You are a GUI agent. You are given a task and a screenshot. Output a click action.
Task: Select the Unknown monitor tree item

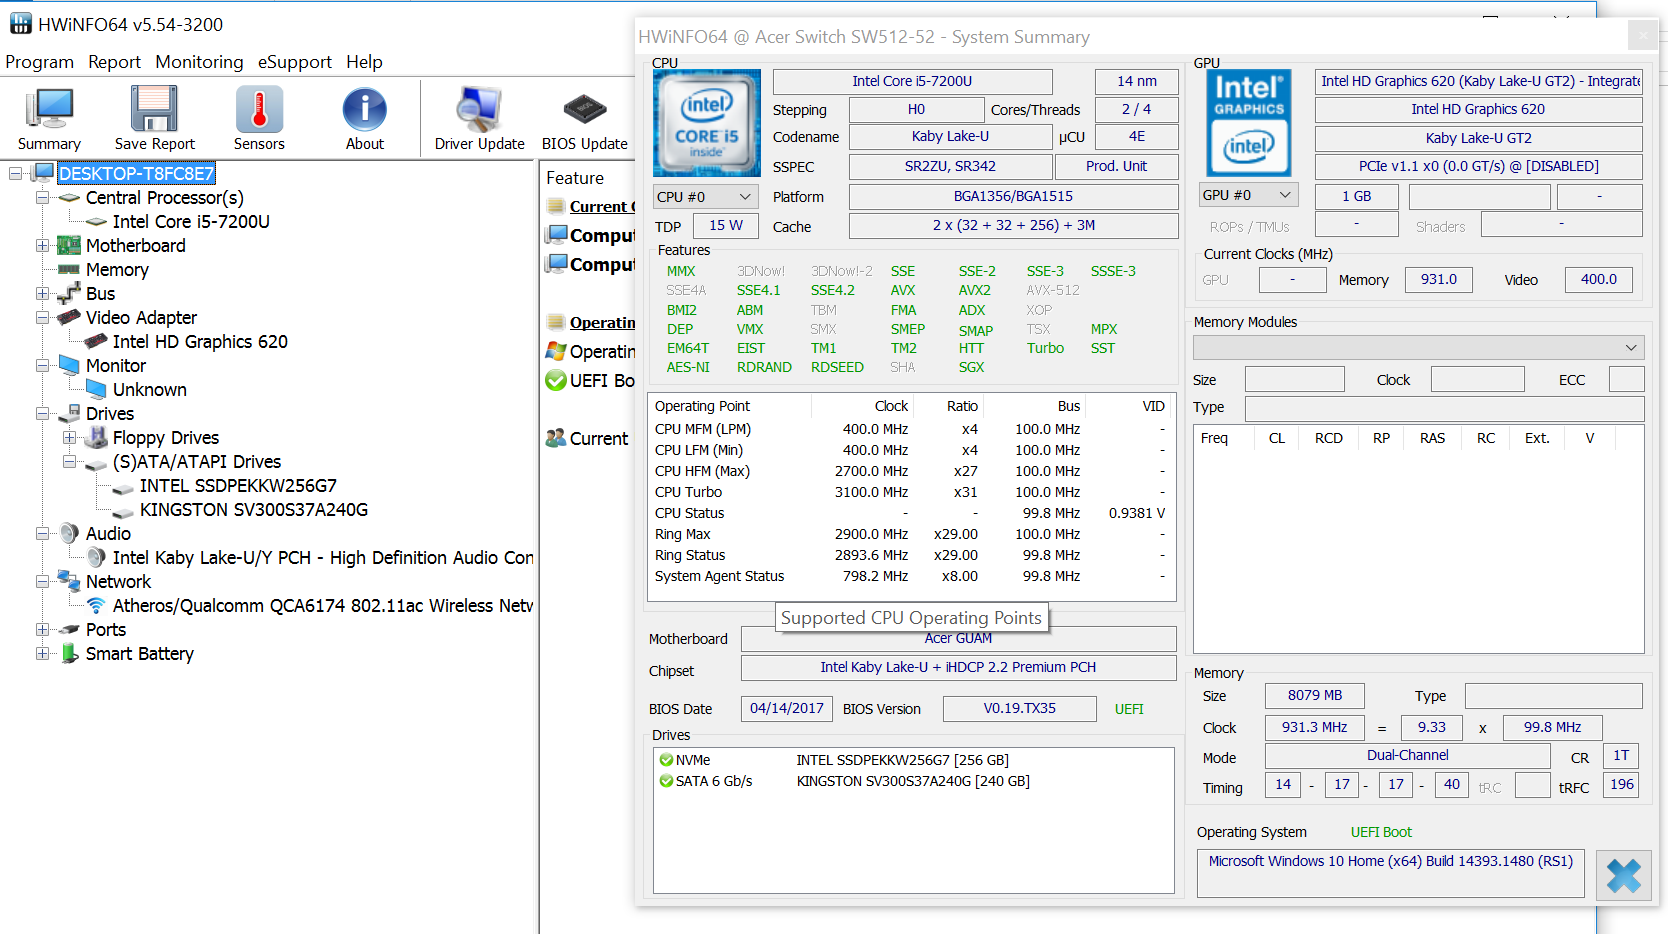(150, 389)
